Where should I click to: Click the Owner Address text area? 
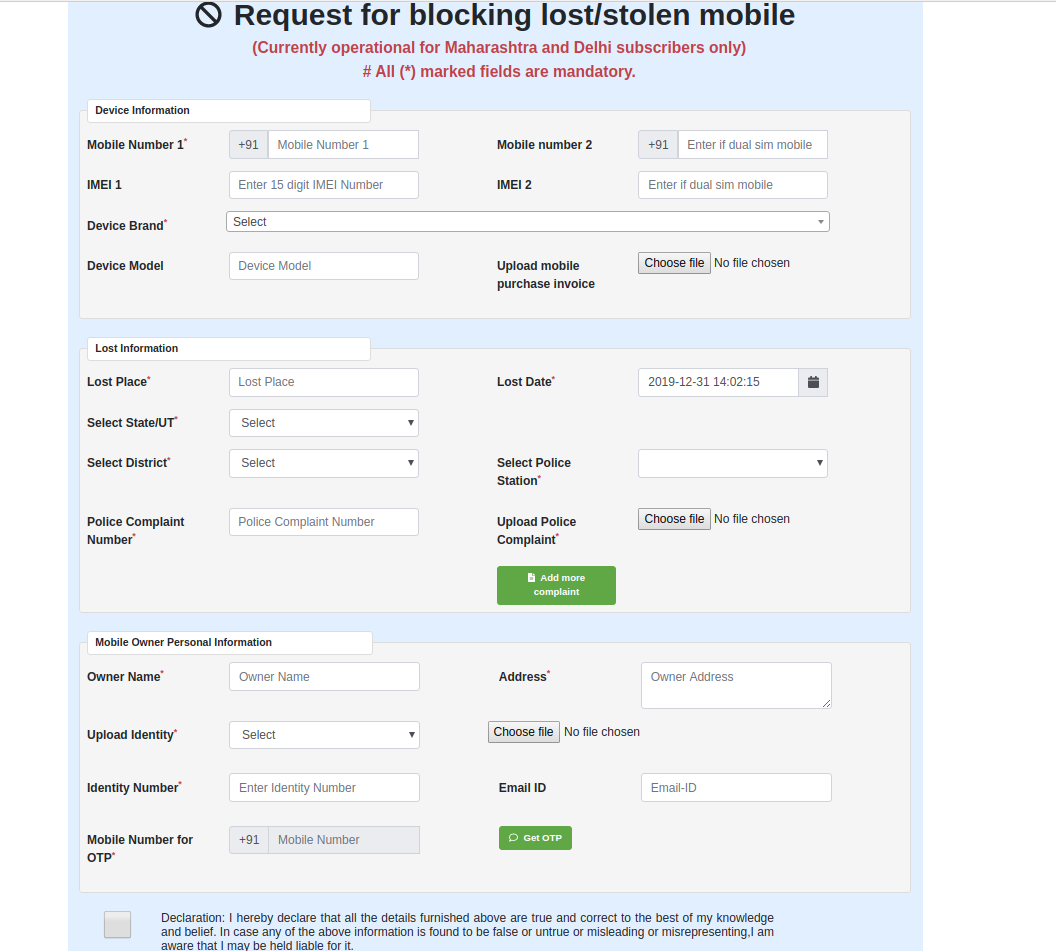click(736, 685)
